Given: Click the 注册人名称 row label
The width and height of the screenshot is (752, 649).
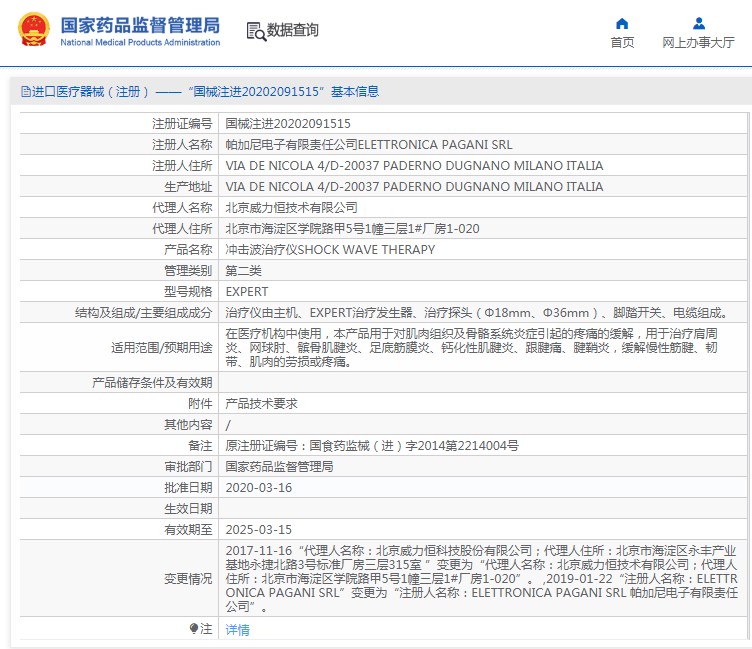Looking at the screenshot, I should point(182,144).
